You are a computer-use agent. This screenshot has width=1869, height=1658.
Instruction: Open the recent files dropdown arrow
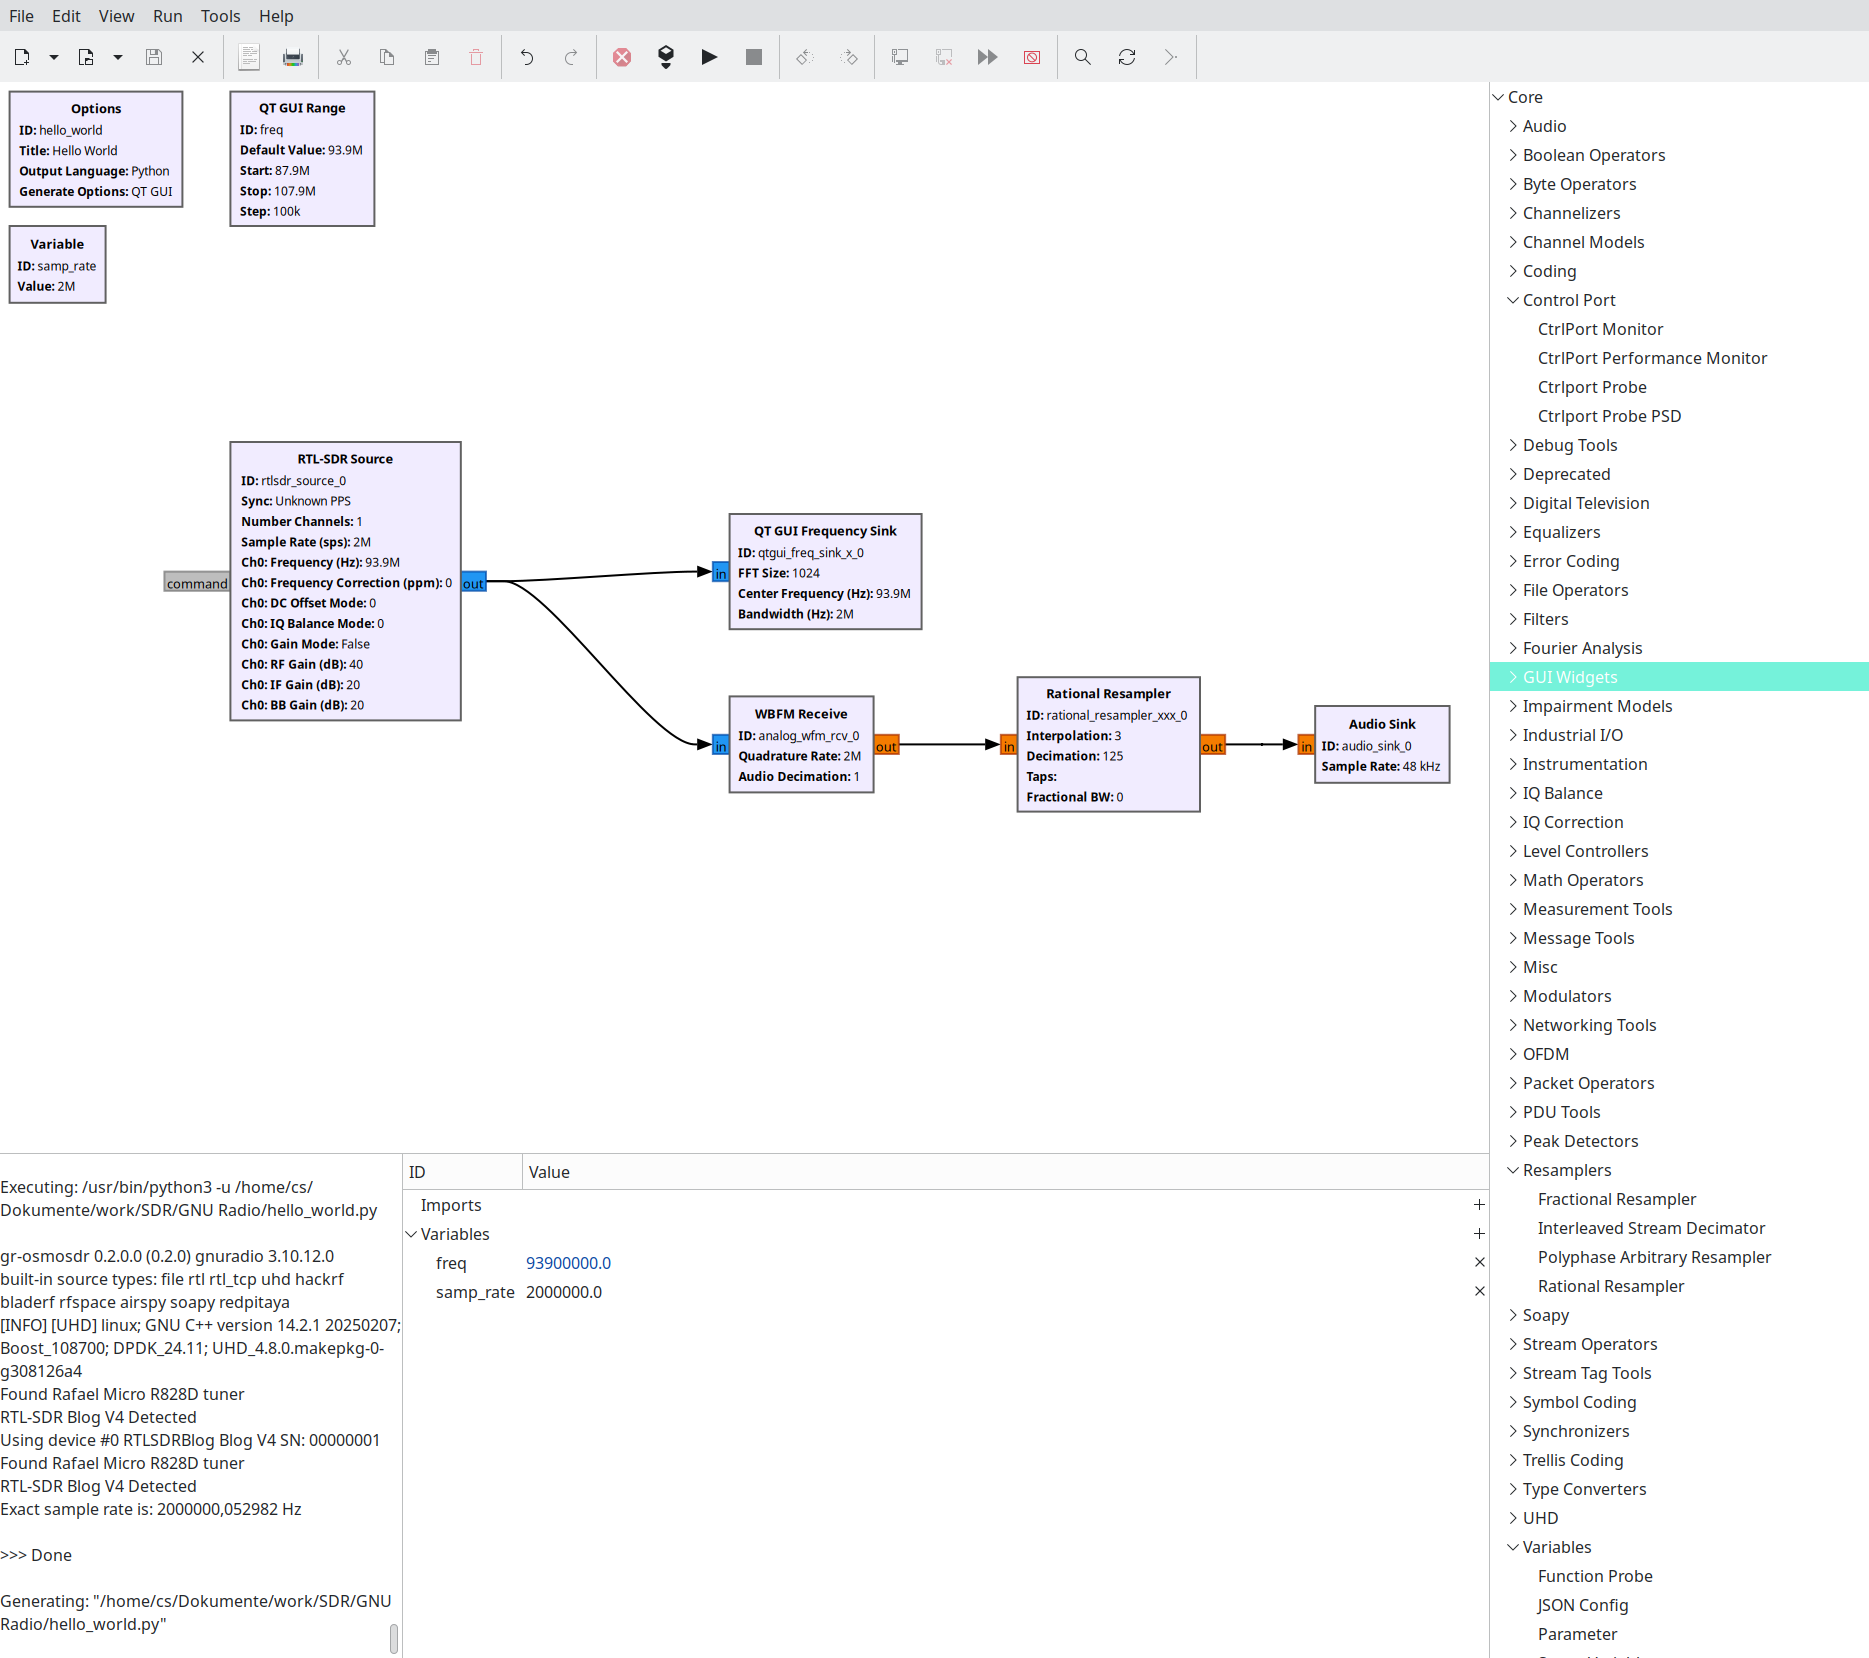click(x=118, y=57)
